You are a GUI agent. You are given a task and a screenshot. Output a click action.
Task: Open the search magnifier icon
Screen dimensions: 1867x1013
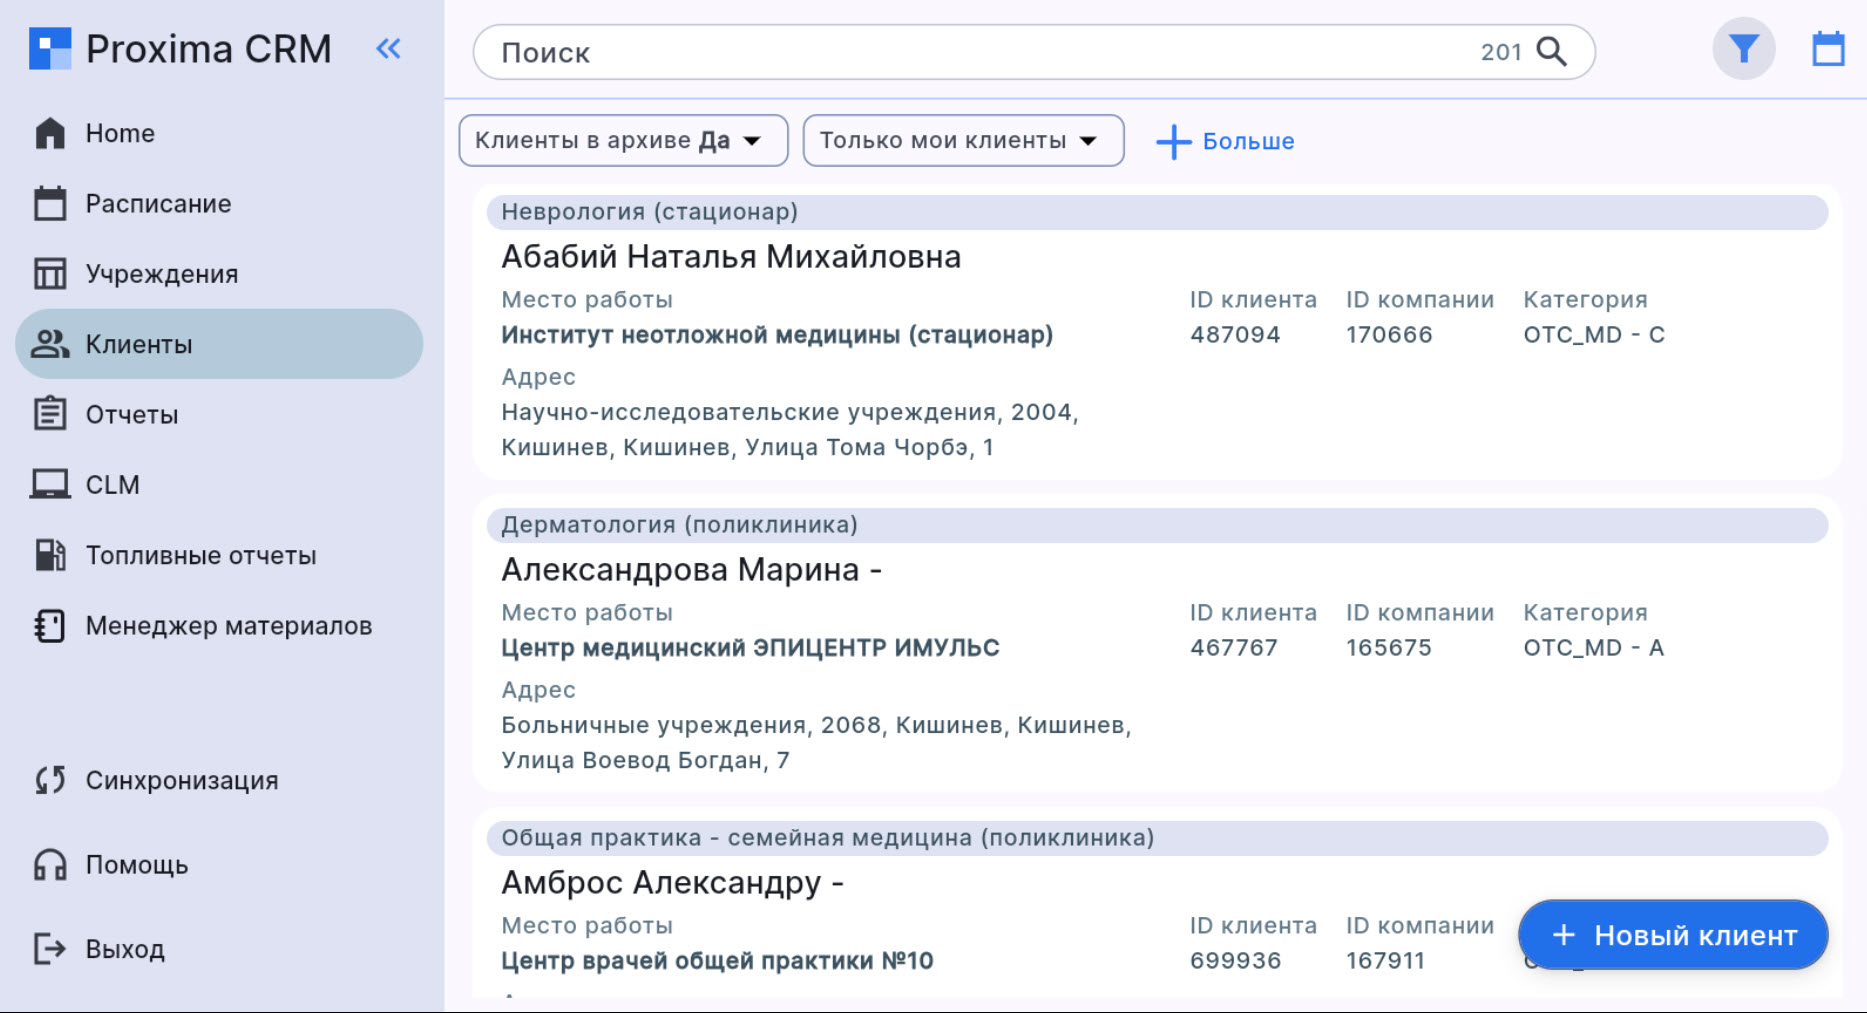(x=1551, y=51)
